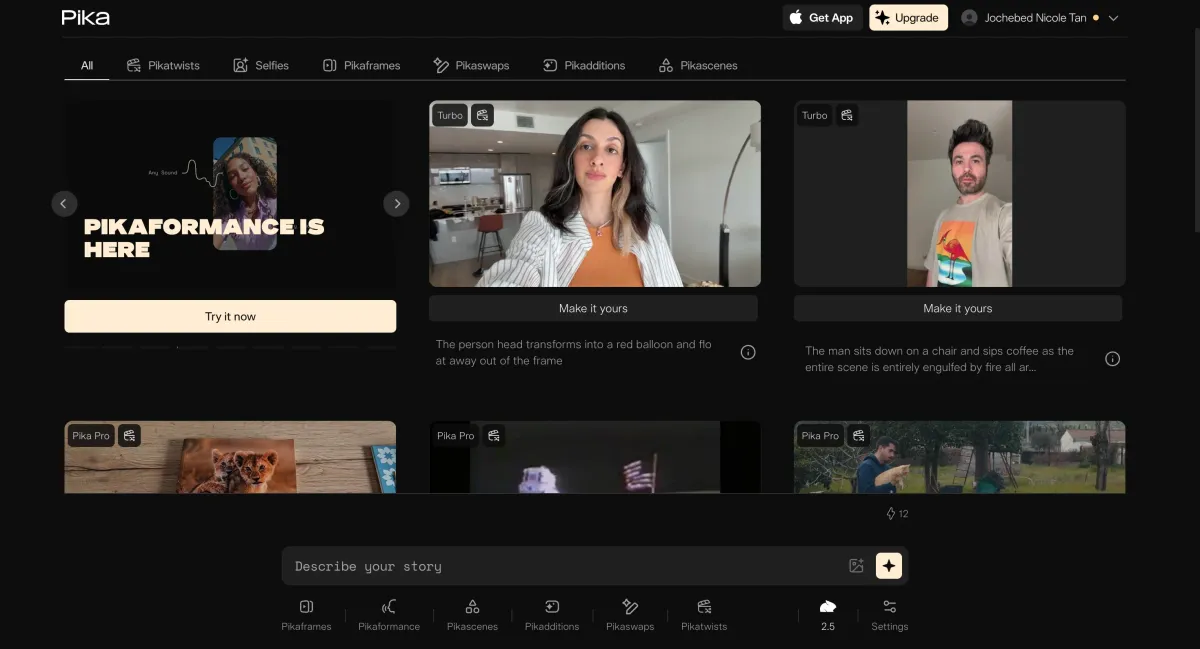Select the Pikaswaps tool in bottom toolbar

tap(630, 613)
